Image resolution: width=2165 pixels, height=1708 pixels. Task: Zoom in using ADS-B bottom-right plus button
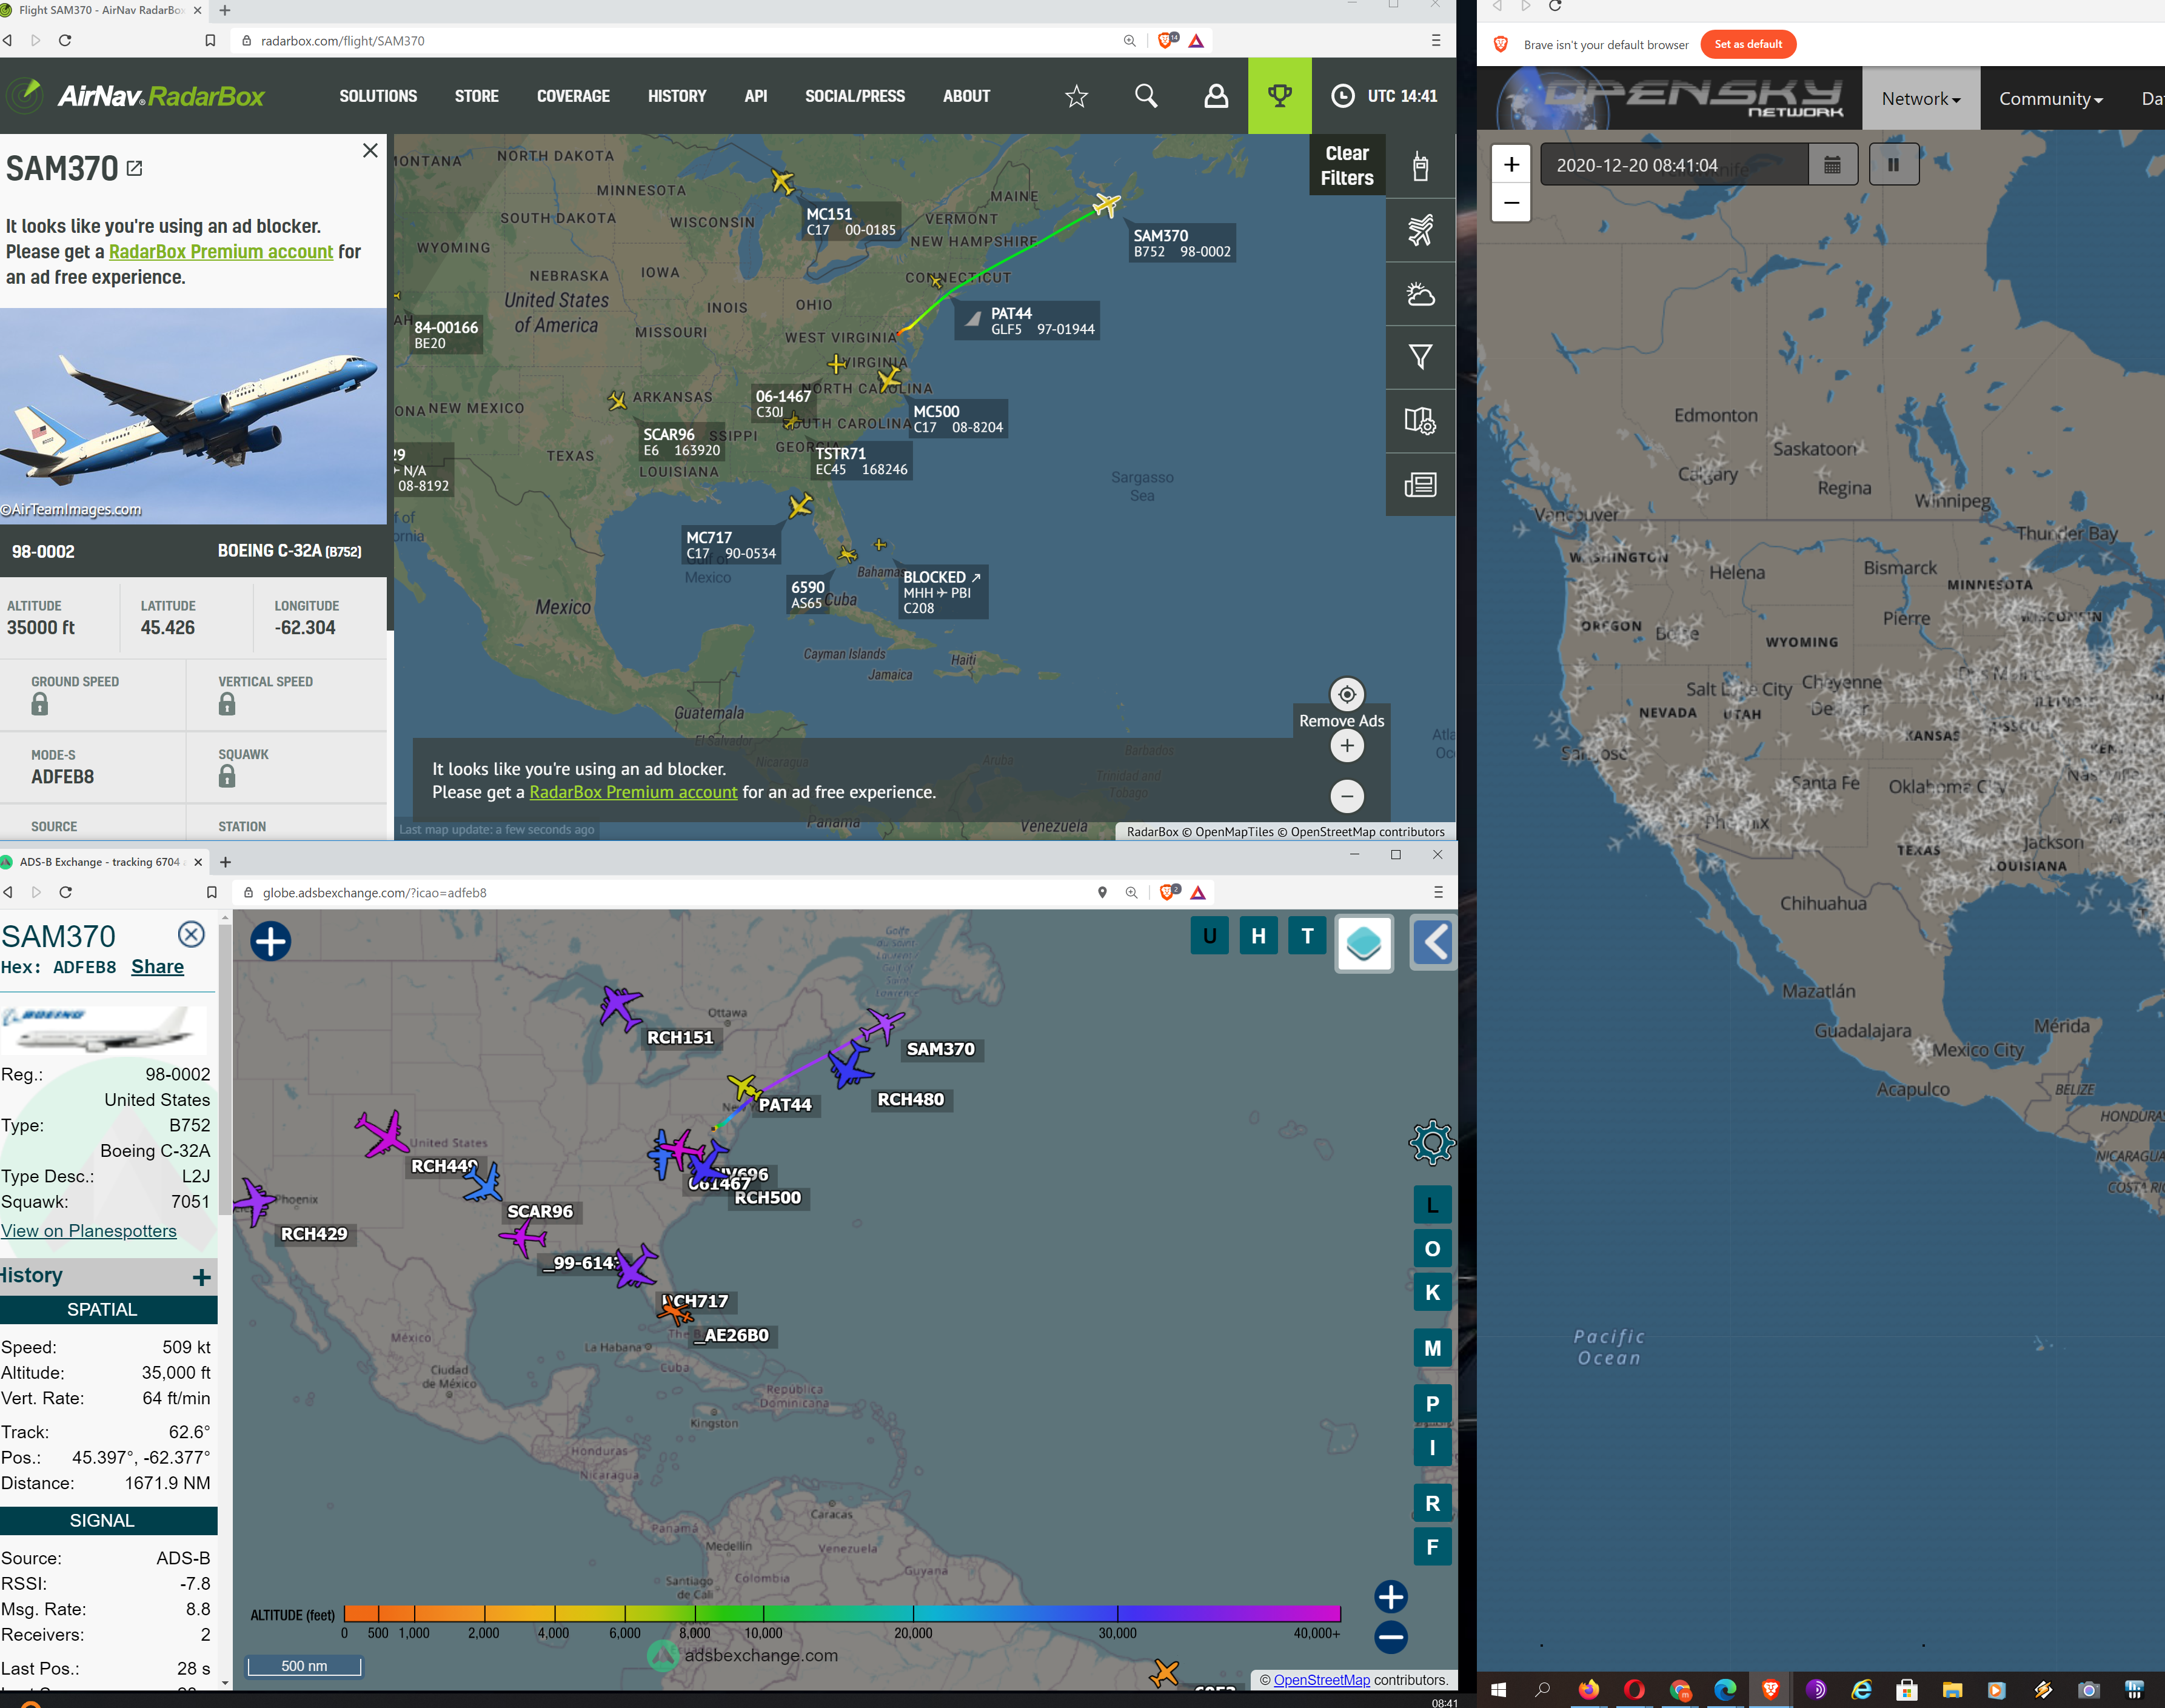(x=1390, y=1597)
